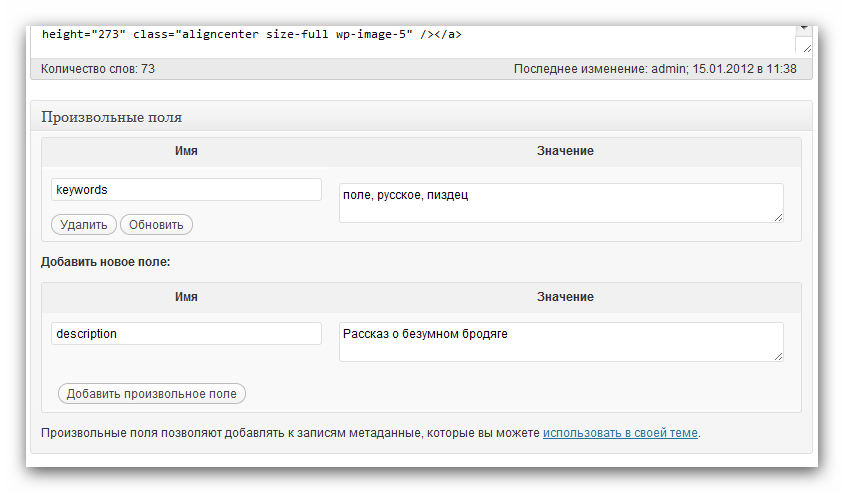The height and width of the screenshot is (493, 844).
Task: Click inside the HTML code editor area
Action: (413, 41)
